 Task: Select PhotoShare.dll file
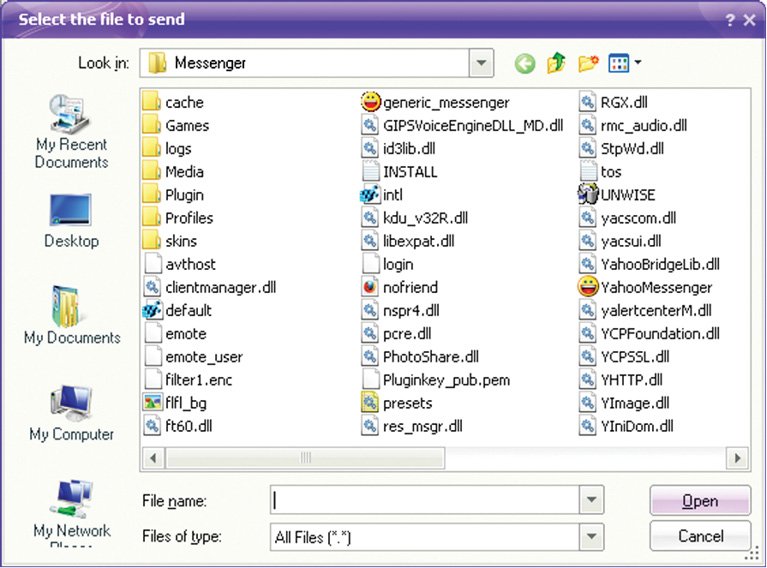[421, 357]
